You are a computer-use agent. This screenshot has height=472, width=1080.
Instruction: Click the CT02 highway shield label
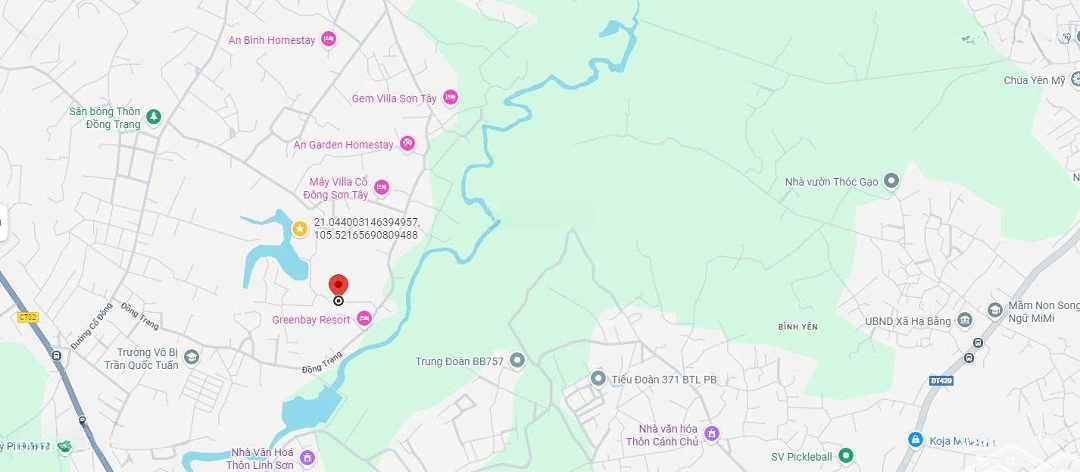(28, 317)
